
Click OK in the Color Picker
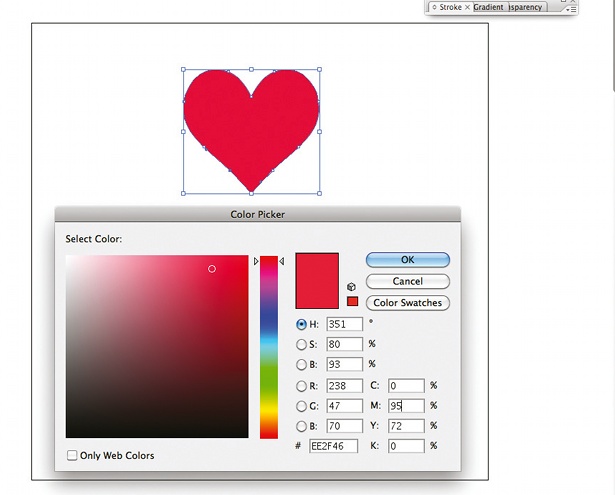(408, 260)
